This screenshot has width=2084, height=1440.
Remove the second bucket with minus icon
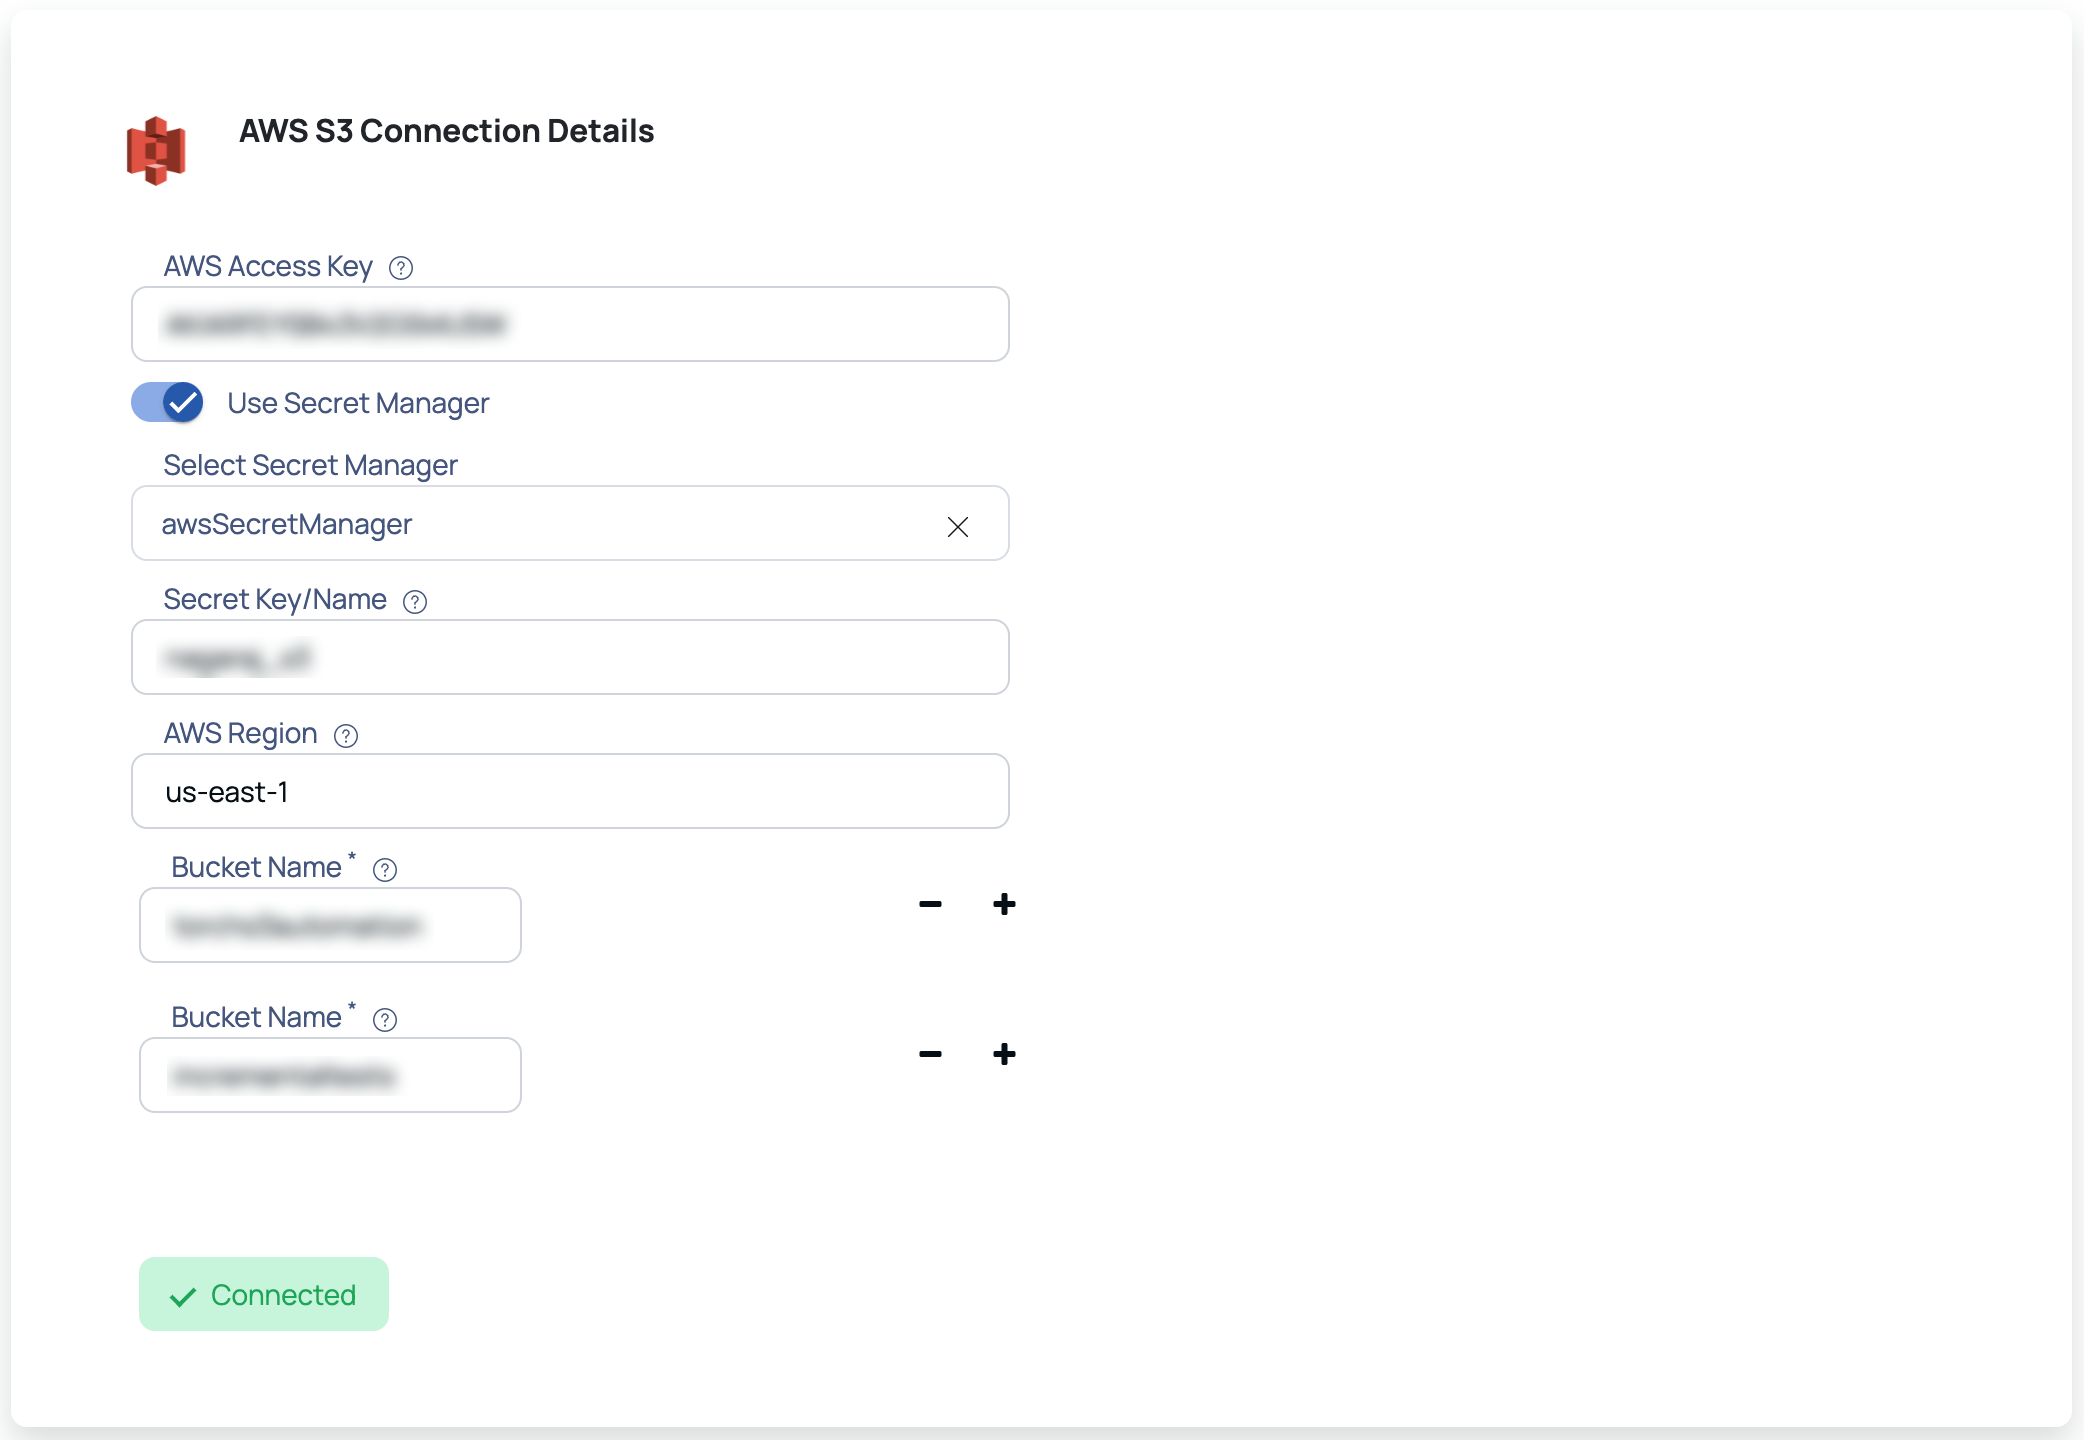(x=930, y=1054)
